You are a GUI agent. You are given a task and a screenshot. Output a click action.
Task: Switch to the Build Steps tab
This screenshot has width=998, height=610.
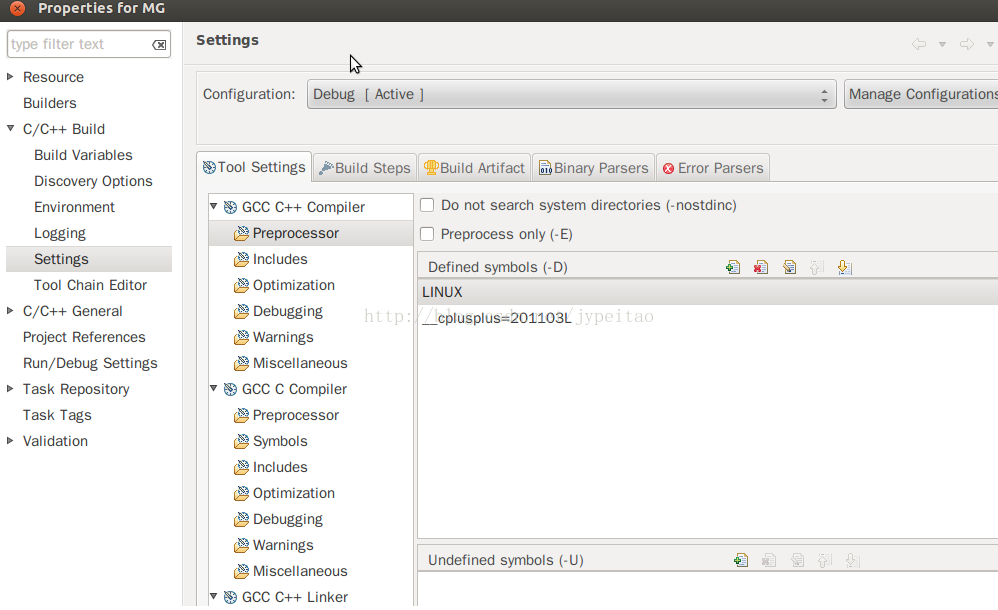tap(365, 168)
